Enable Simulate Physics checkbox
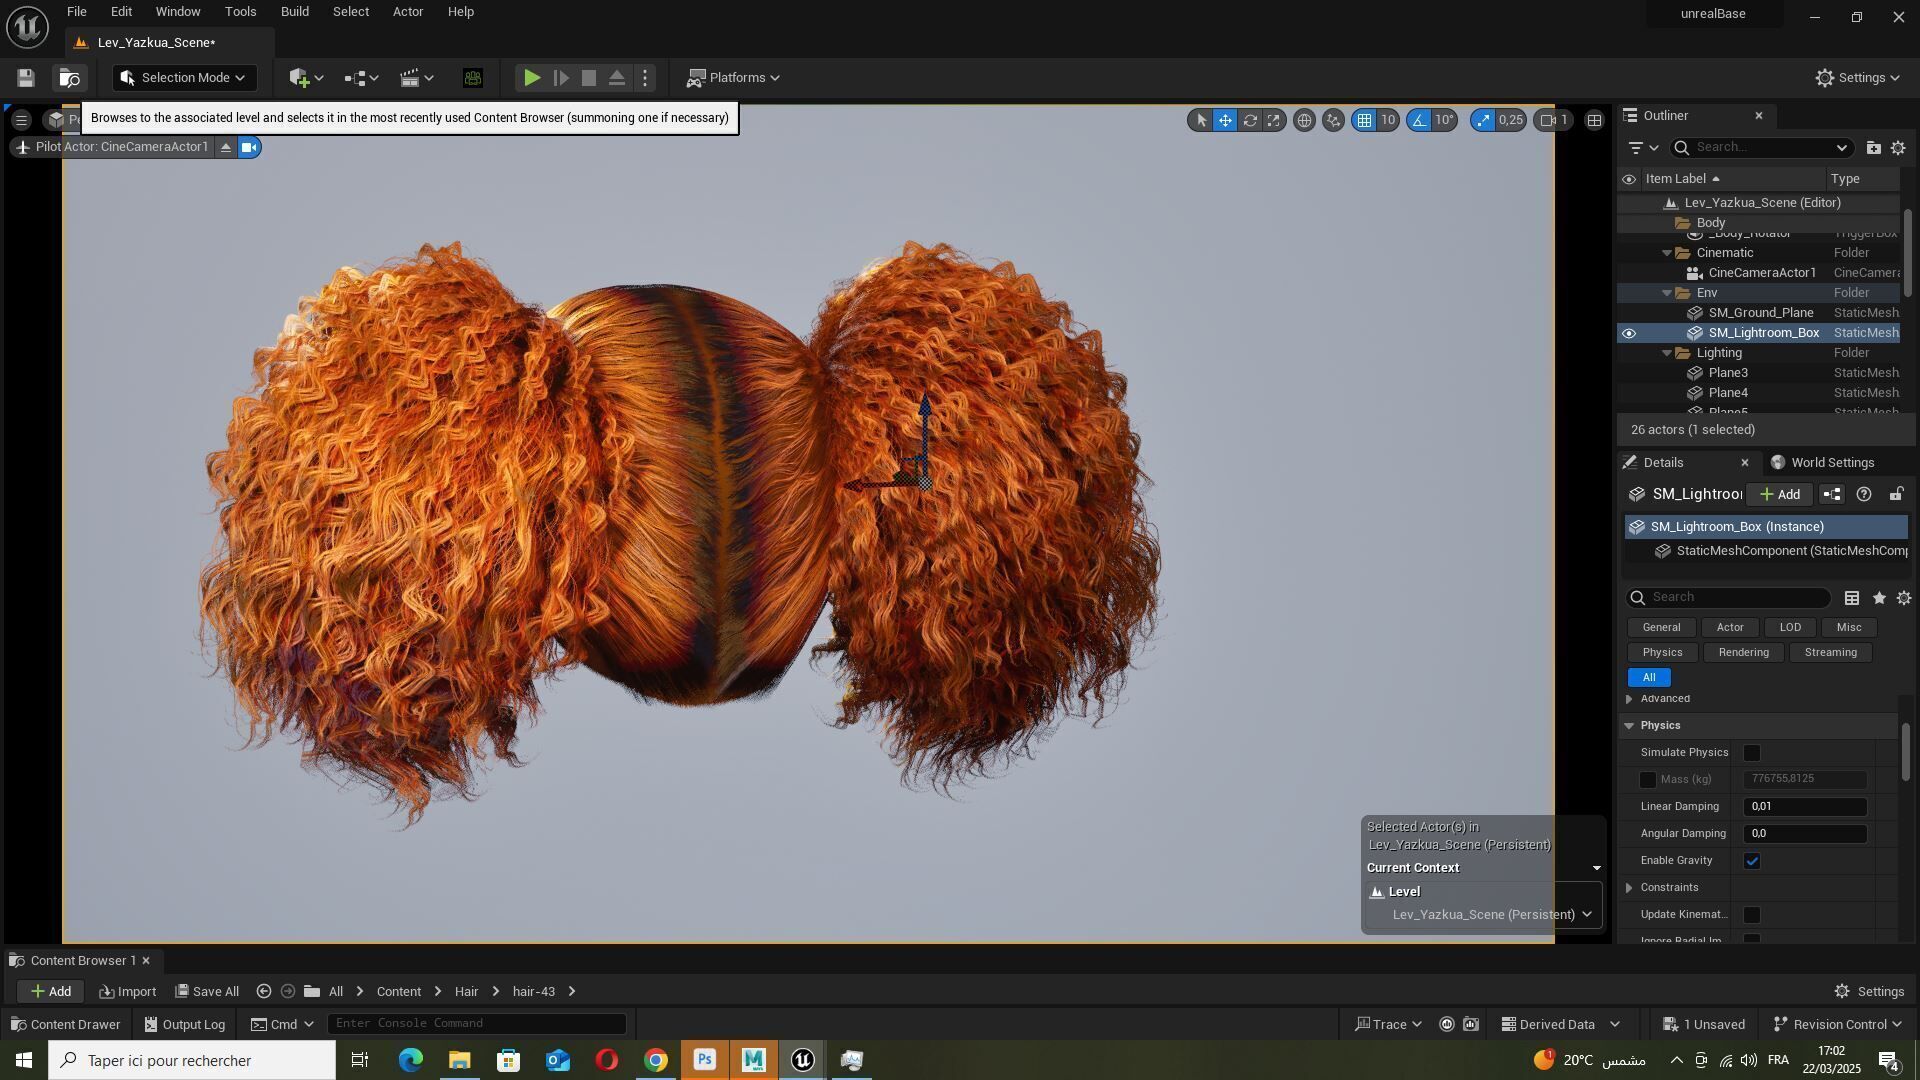The width and height of the screenshot is (1920, 1080). pos(1752,753)
